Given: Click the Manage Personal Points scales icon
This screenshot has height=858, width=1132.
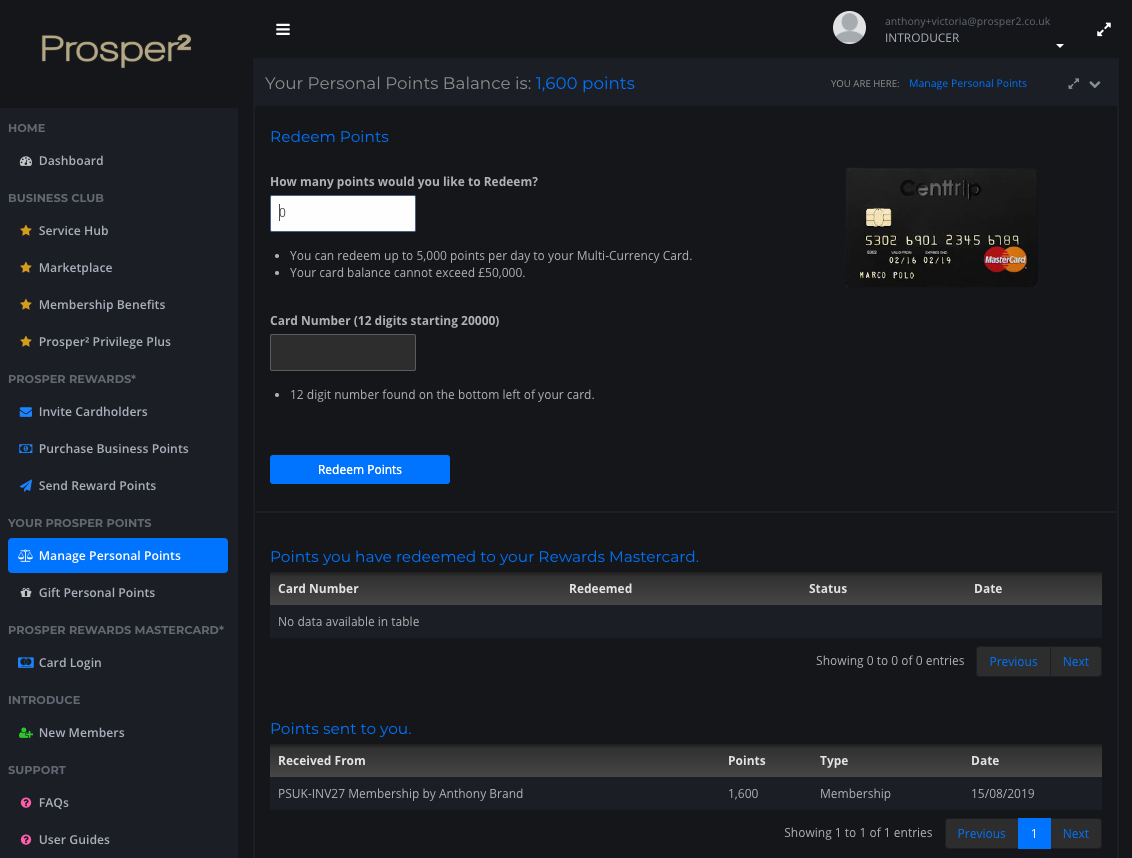Looking at the screenshot, I should (25, 555).
